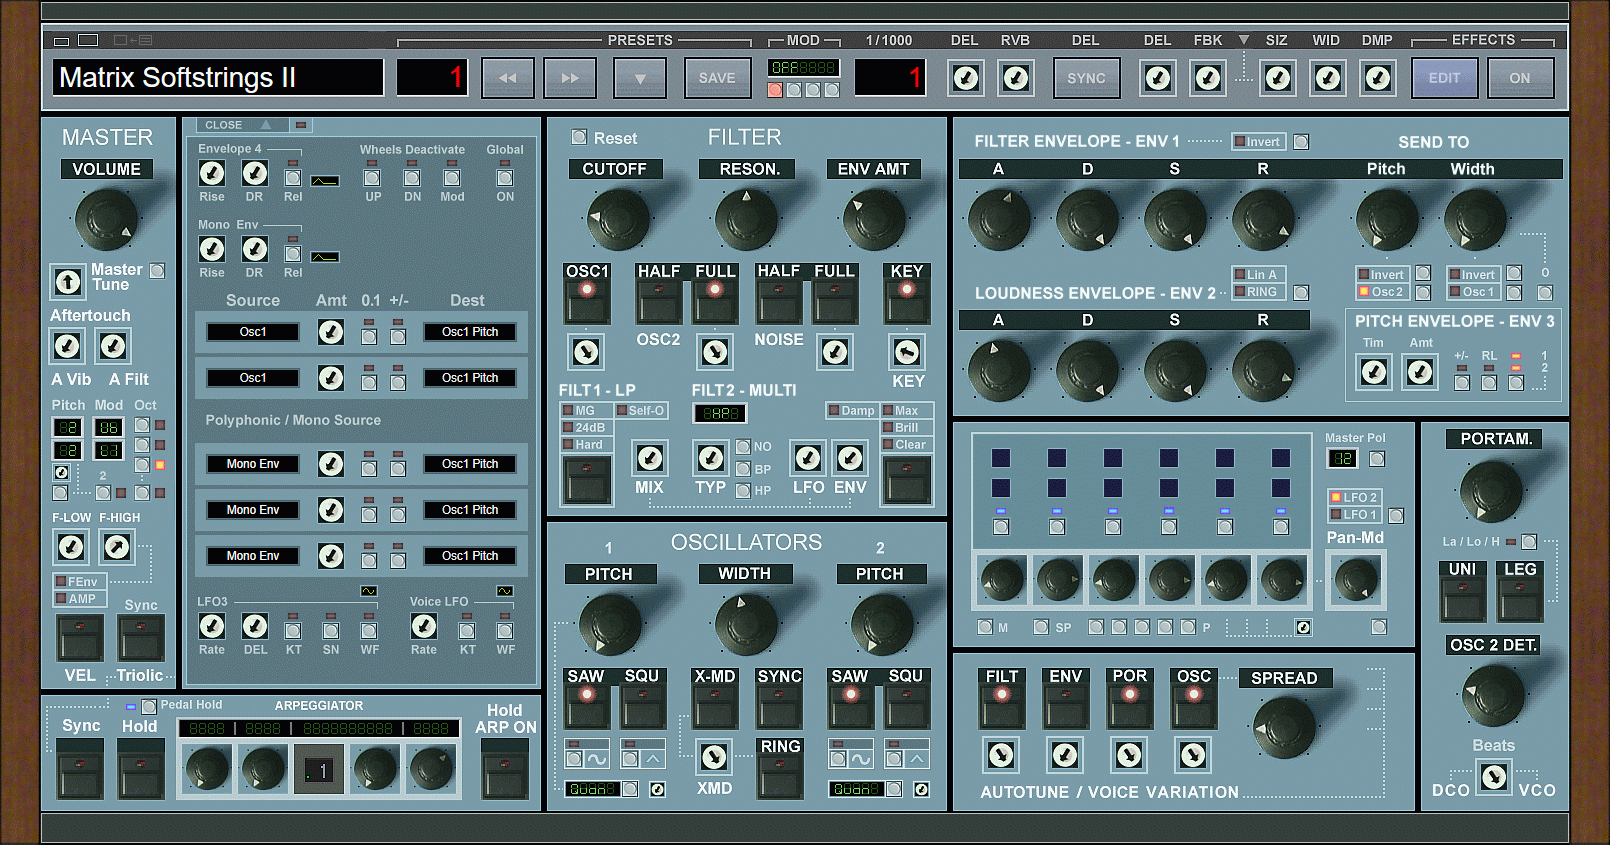Toggle the RING modulation switch
The width and height of the screenshot is (1610, 845).
tap(780, 777)
